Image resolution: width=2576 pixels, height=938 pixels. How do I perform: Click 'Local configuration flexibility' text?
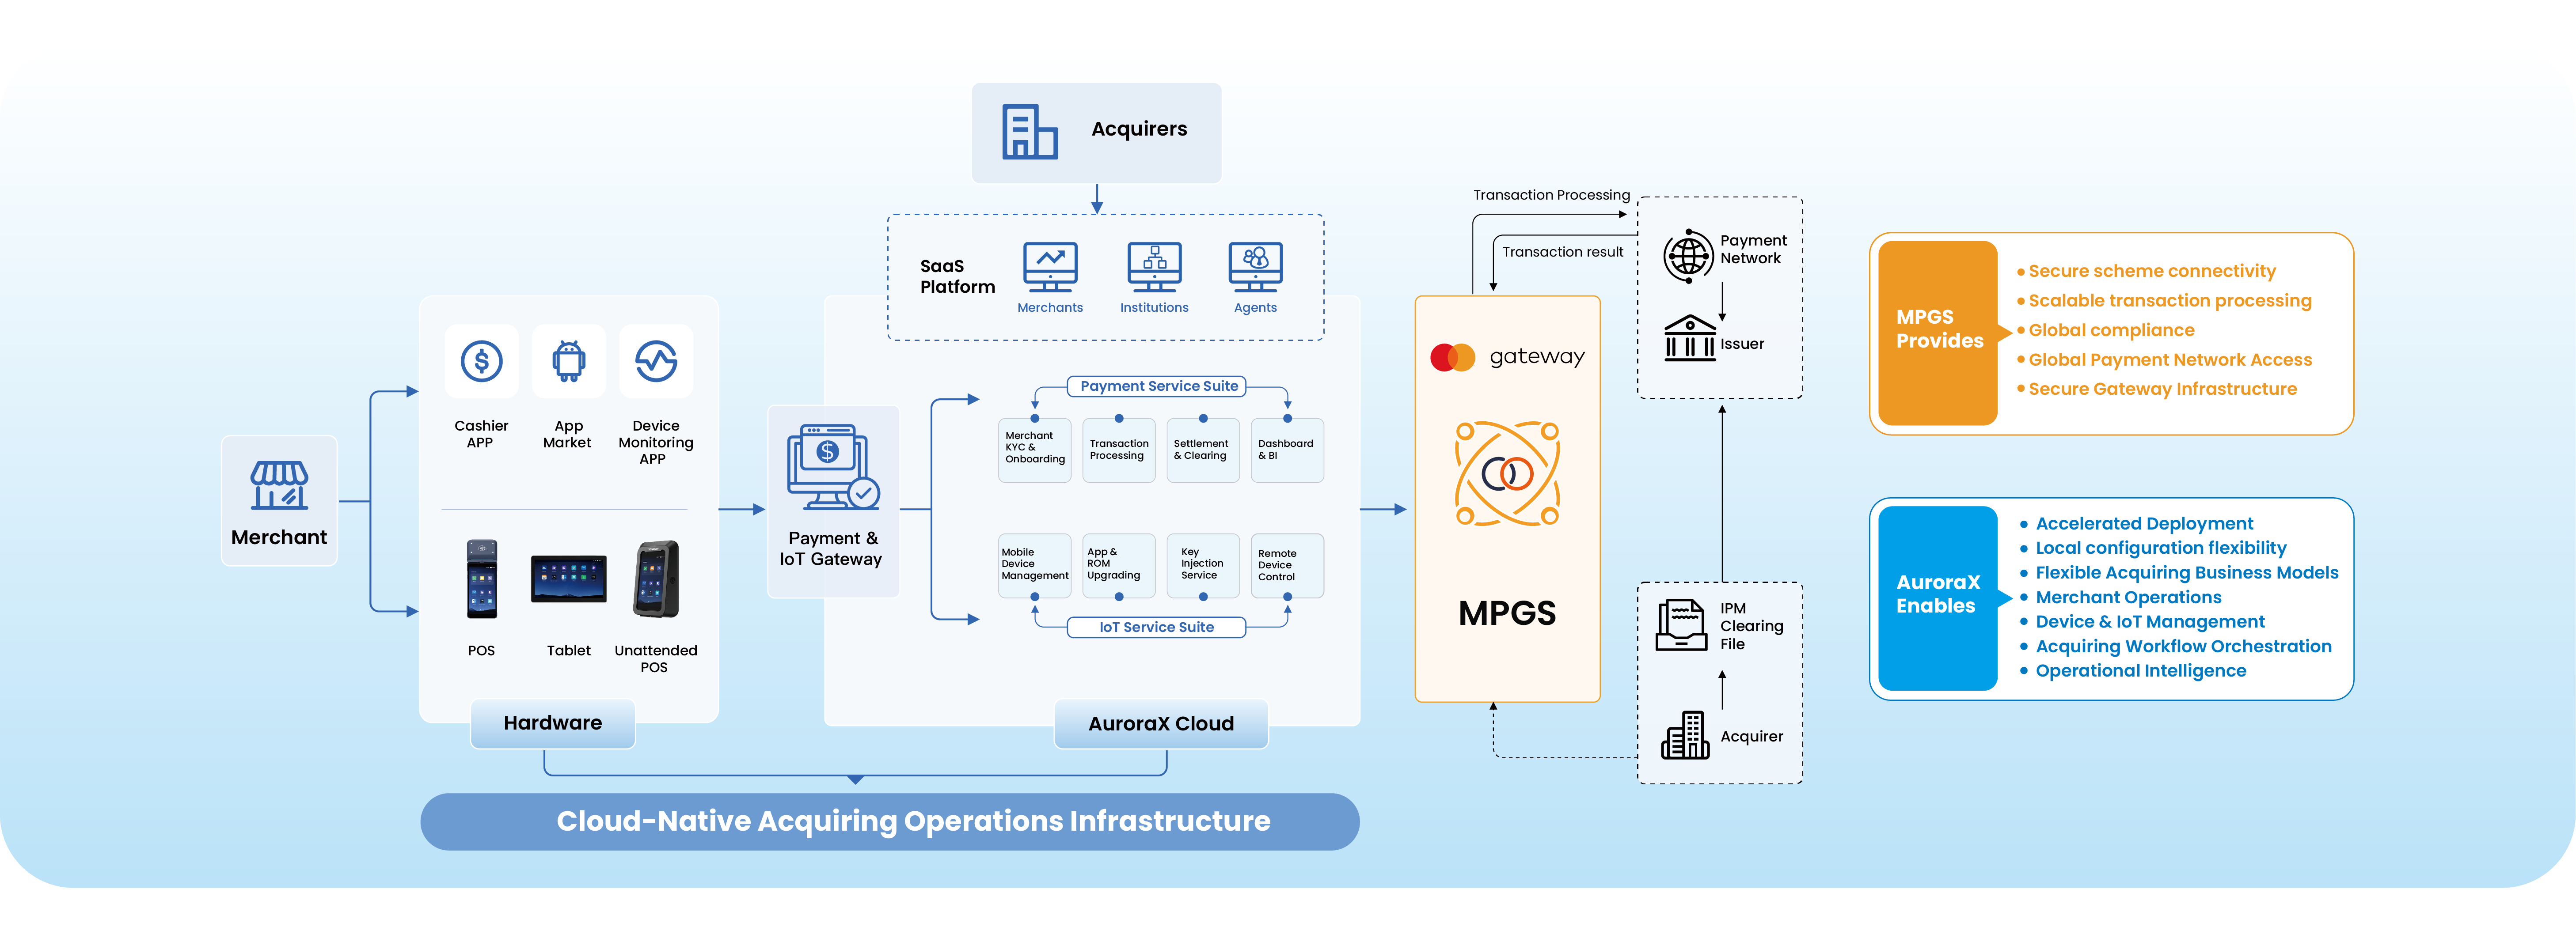pos(2161,548)
